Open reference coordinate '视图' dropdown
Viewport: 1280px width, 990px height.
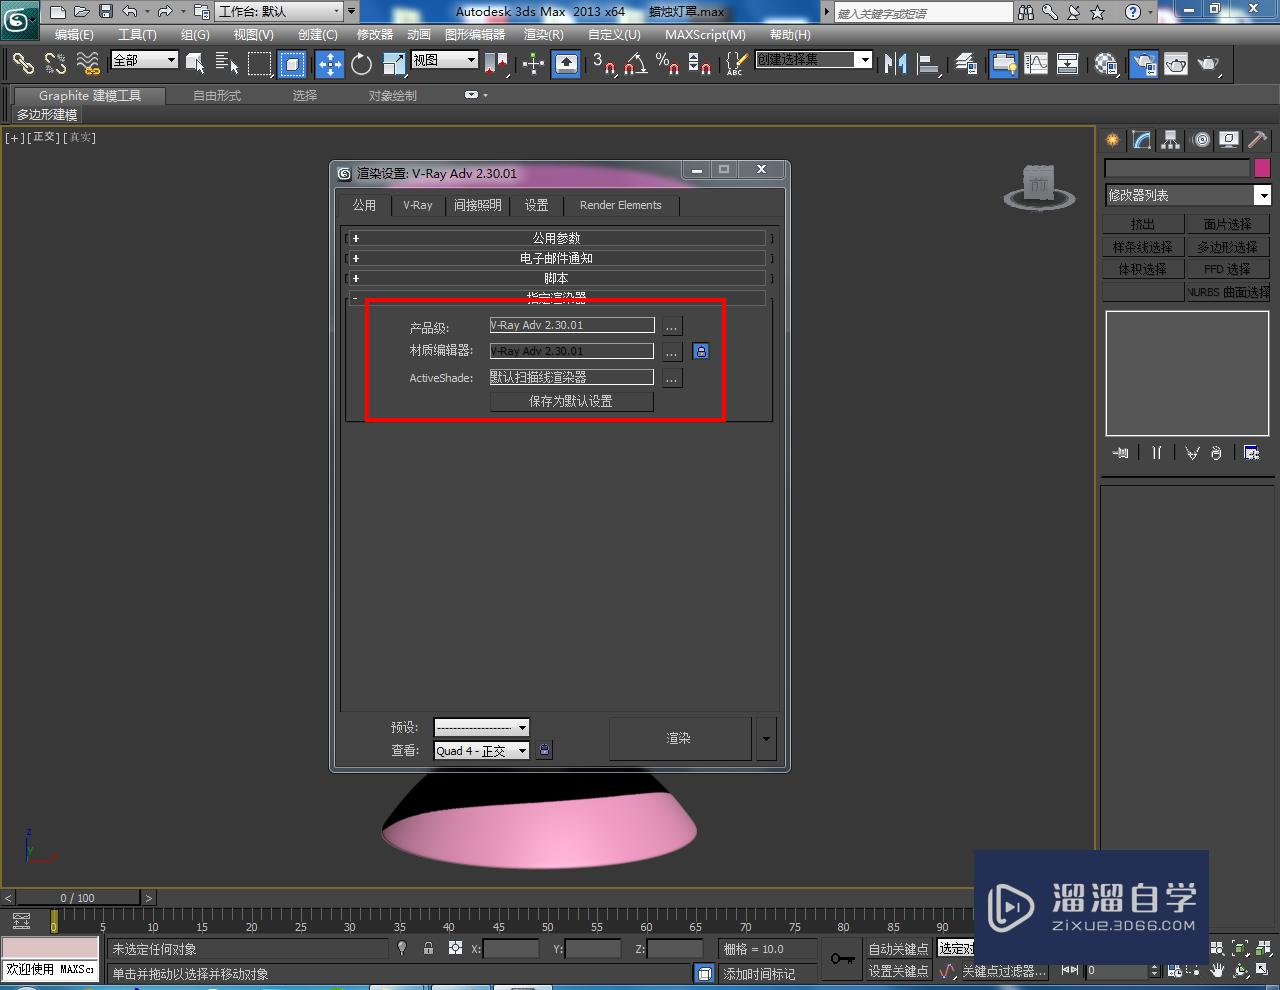coord(444,60)
